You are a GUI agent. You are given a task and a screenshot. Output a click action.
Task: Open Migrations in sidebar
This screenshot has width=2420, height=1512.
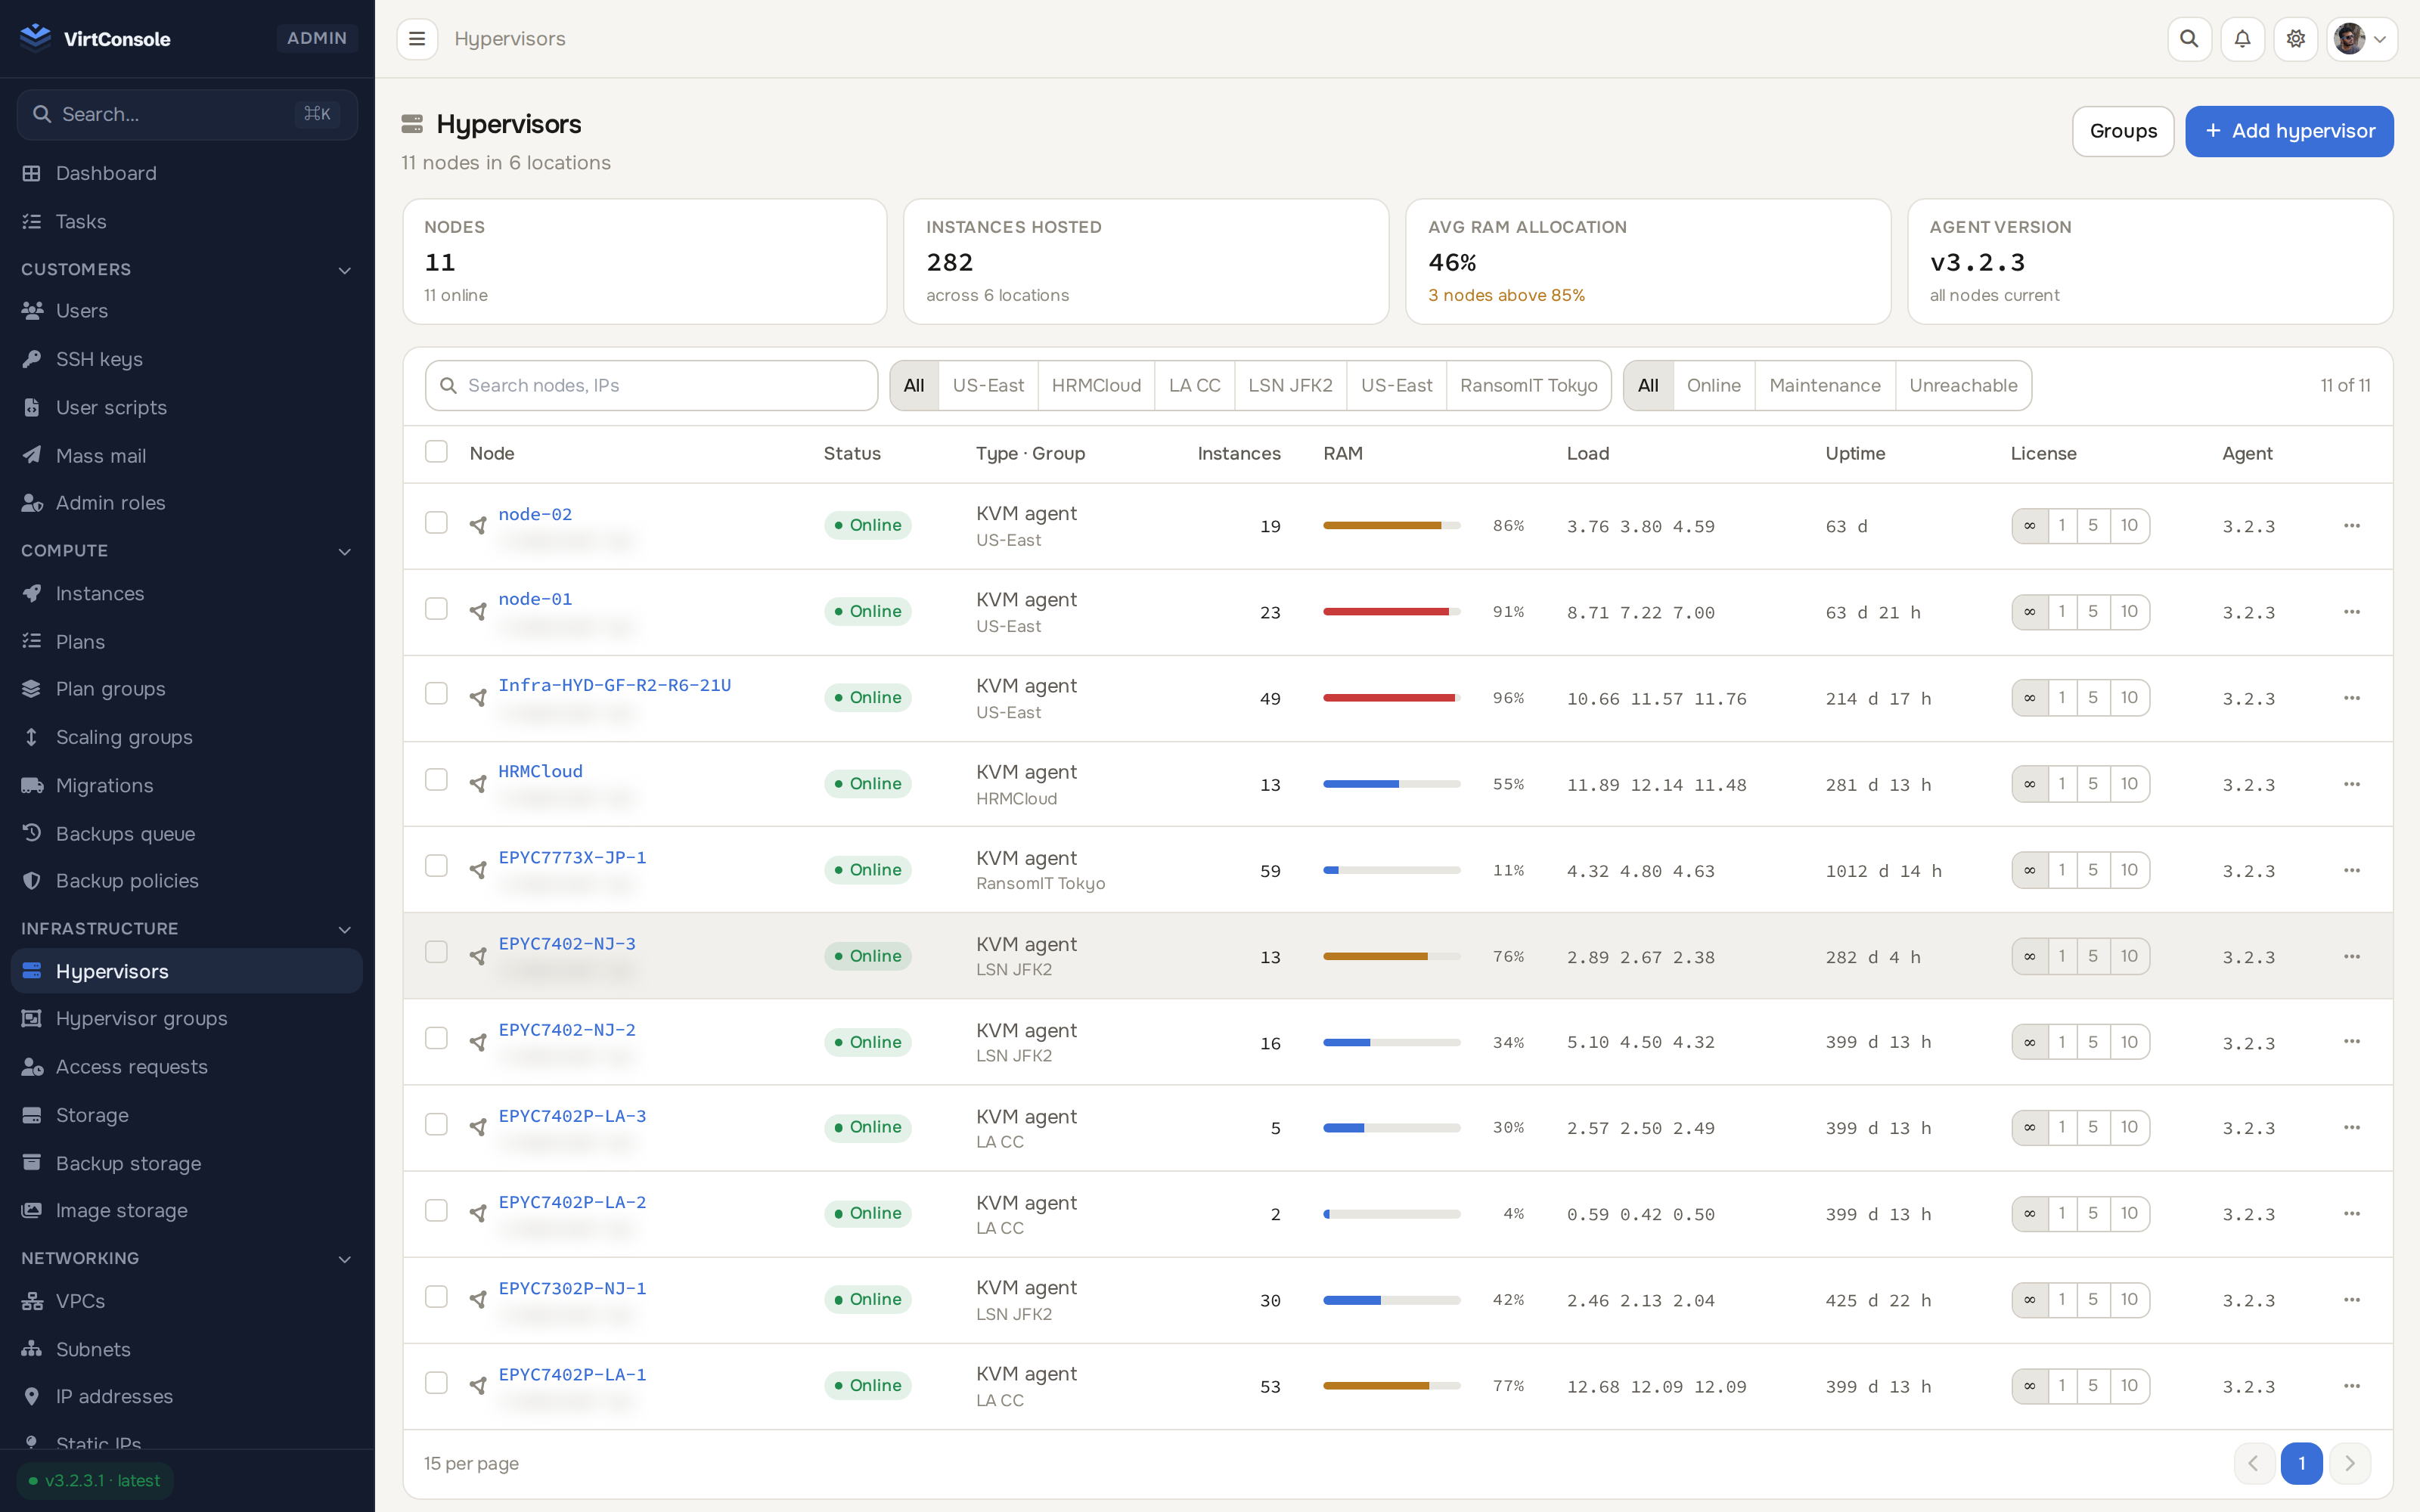[187, 785]
